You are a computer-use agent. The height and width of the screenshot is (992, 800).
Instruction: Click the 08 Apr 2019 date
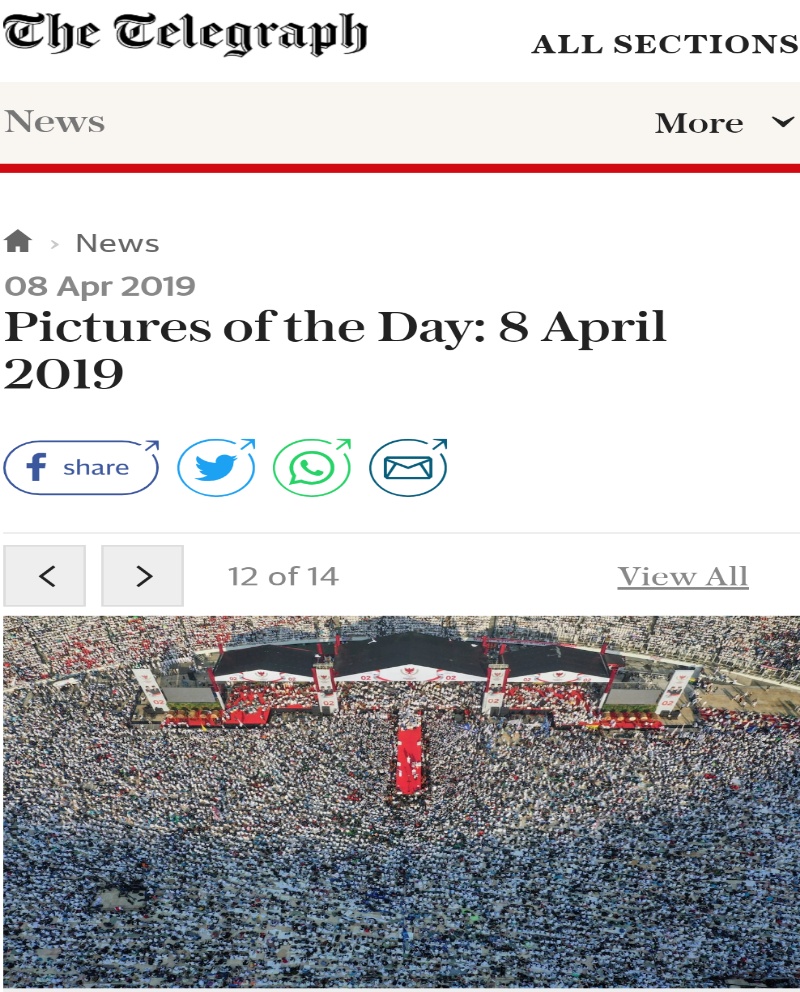(x=100, y=286)
